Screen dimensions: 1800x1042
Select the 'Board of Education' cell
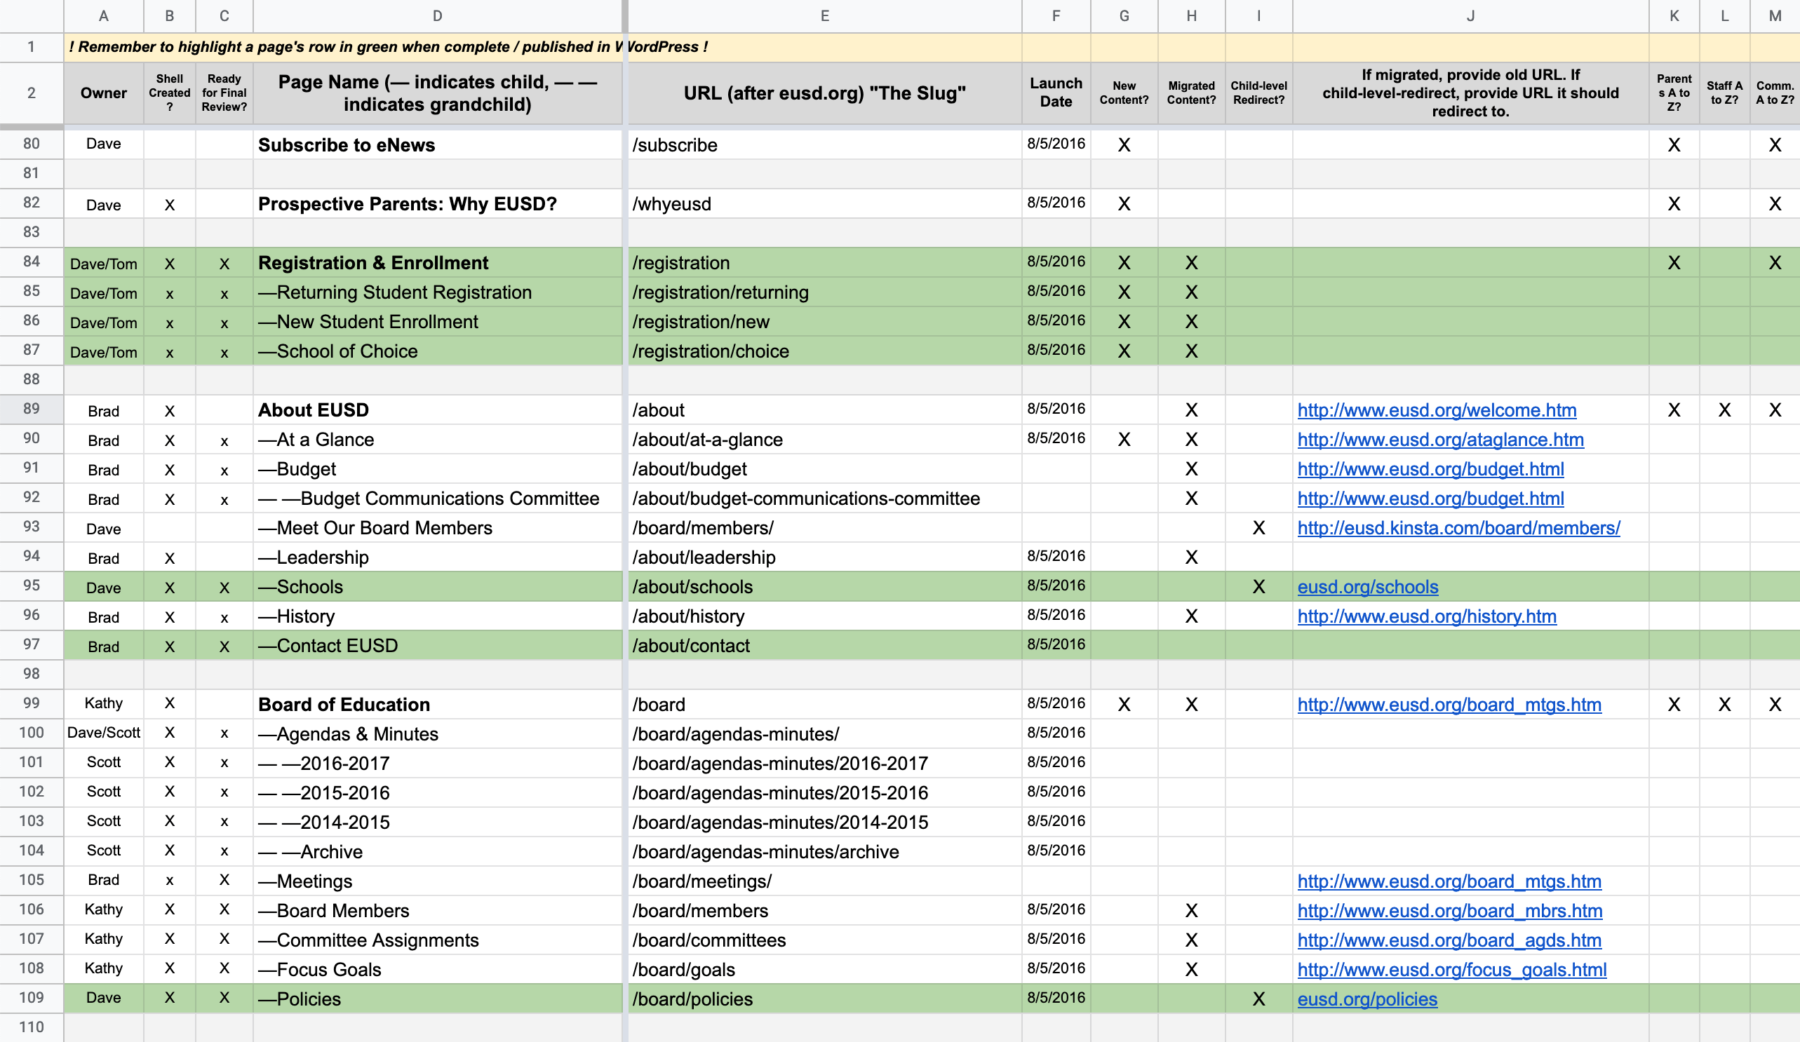pos(437,705)
